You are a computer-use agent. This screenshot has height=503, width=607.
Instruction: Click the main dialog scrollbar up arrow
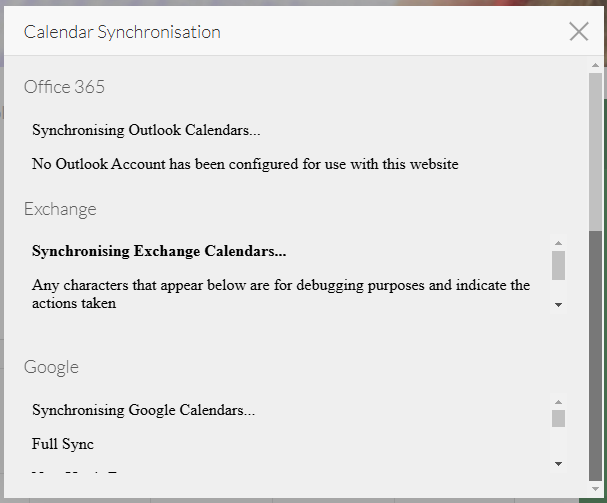coord(595,64)
